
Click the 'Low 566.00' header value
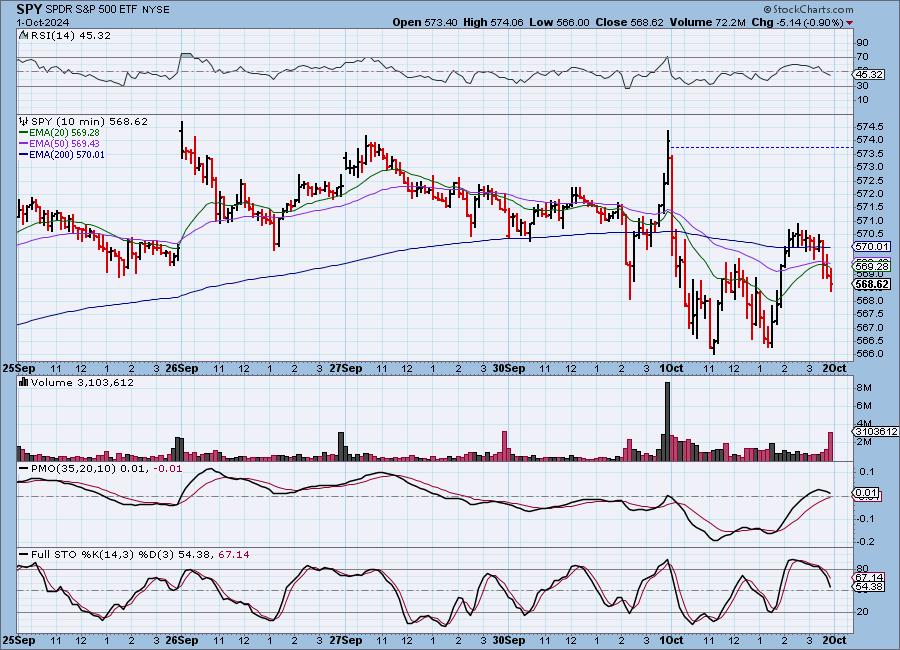pyautogui.click(x=559, y=22)
